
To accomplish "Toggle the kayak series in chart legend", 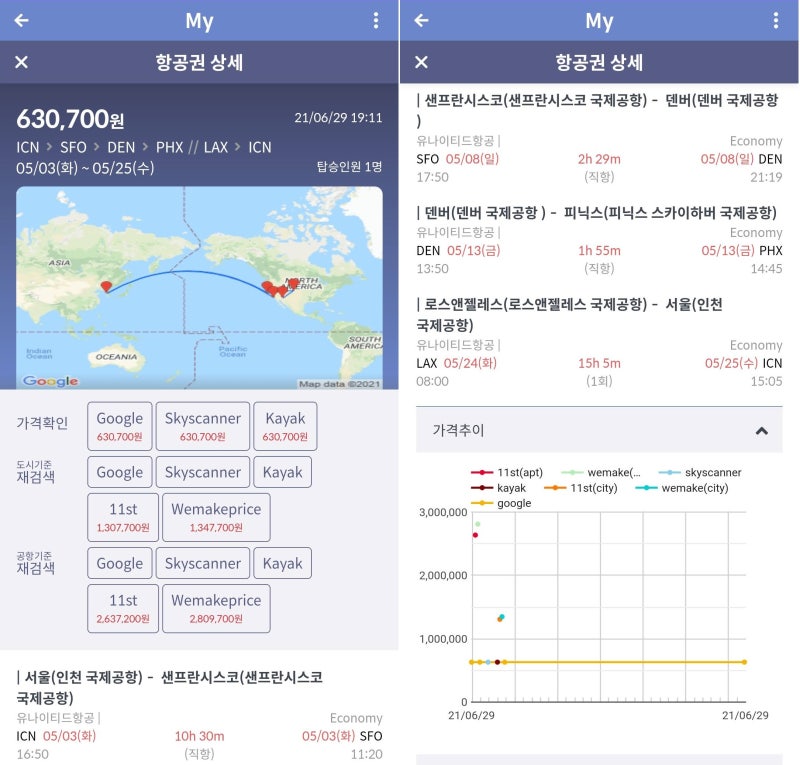I will tap(498, 488).
